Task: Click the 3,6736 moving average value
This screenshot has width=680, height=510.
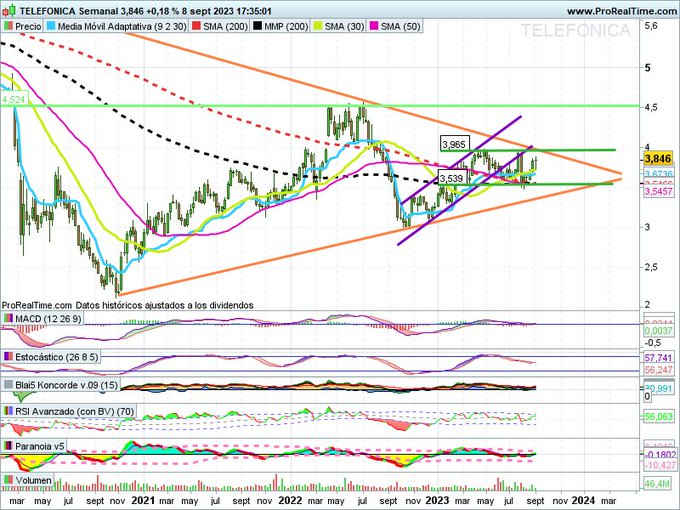Action: click(658, 174)
